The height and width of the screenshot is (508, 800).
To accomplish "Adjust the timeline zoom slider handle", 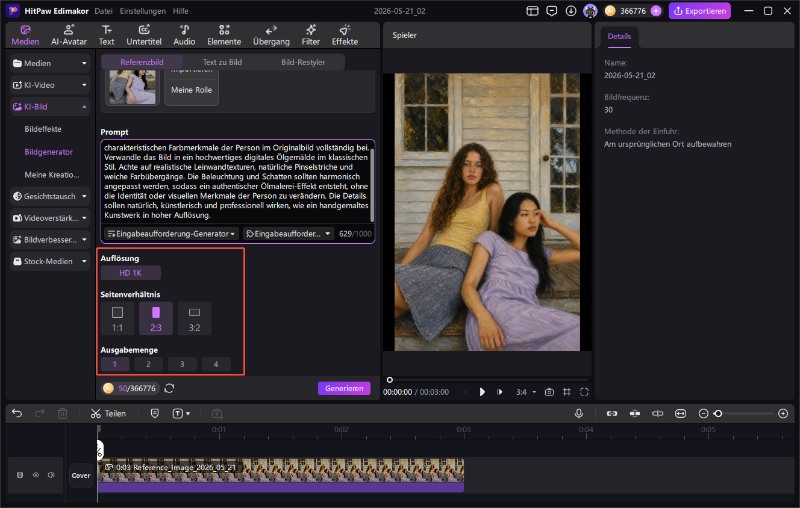I will 718,413.
